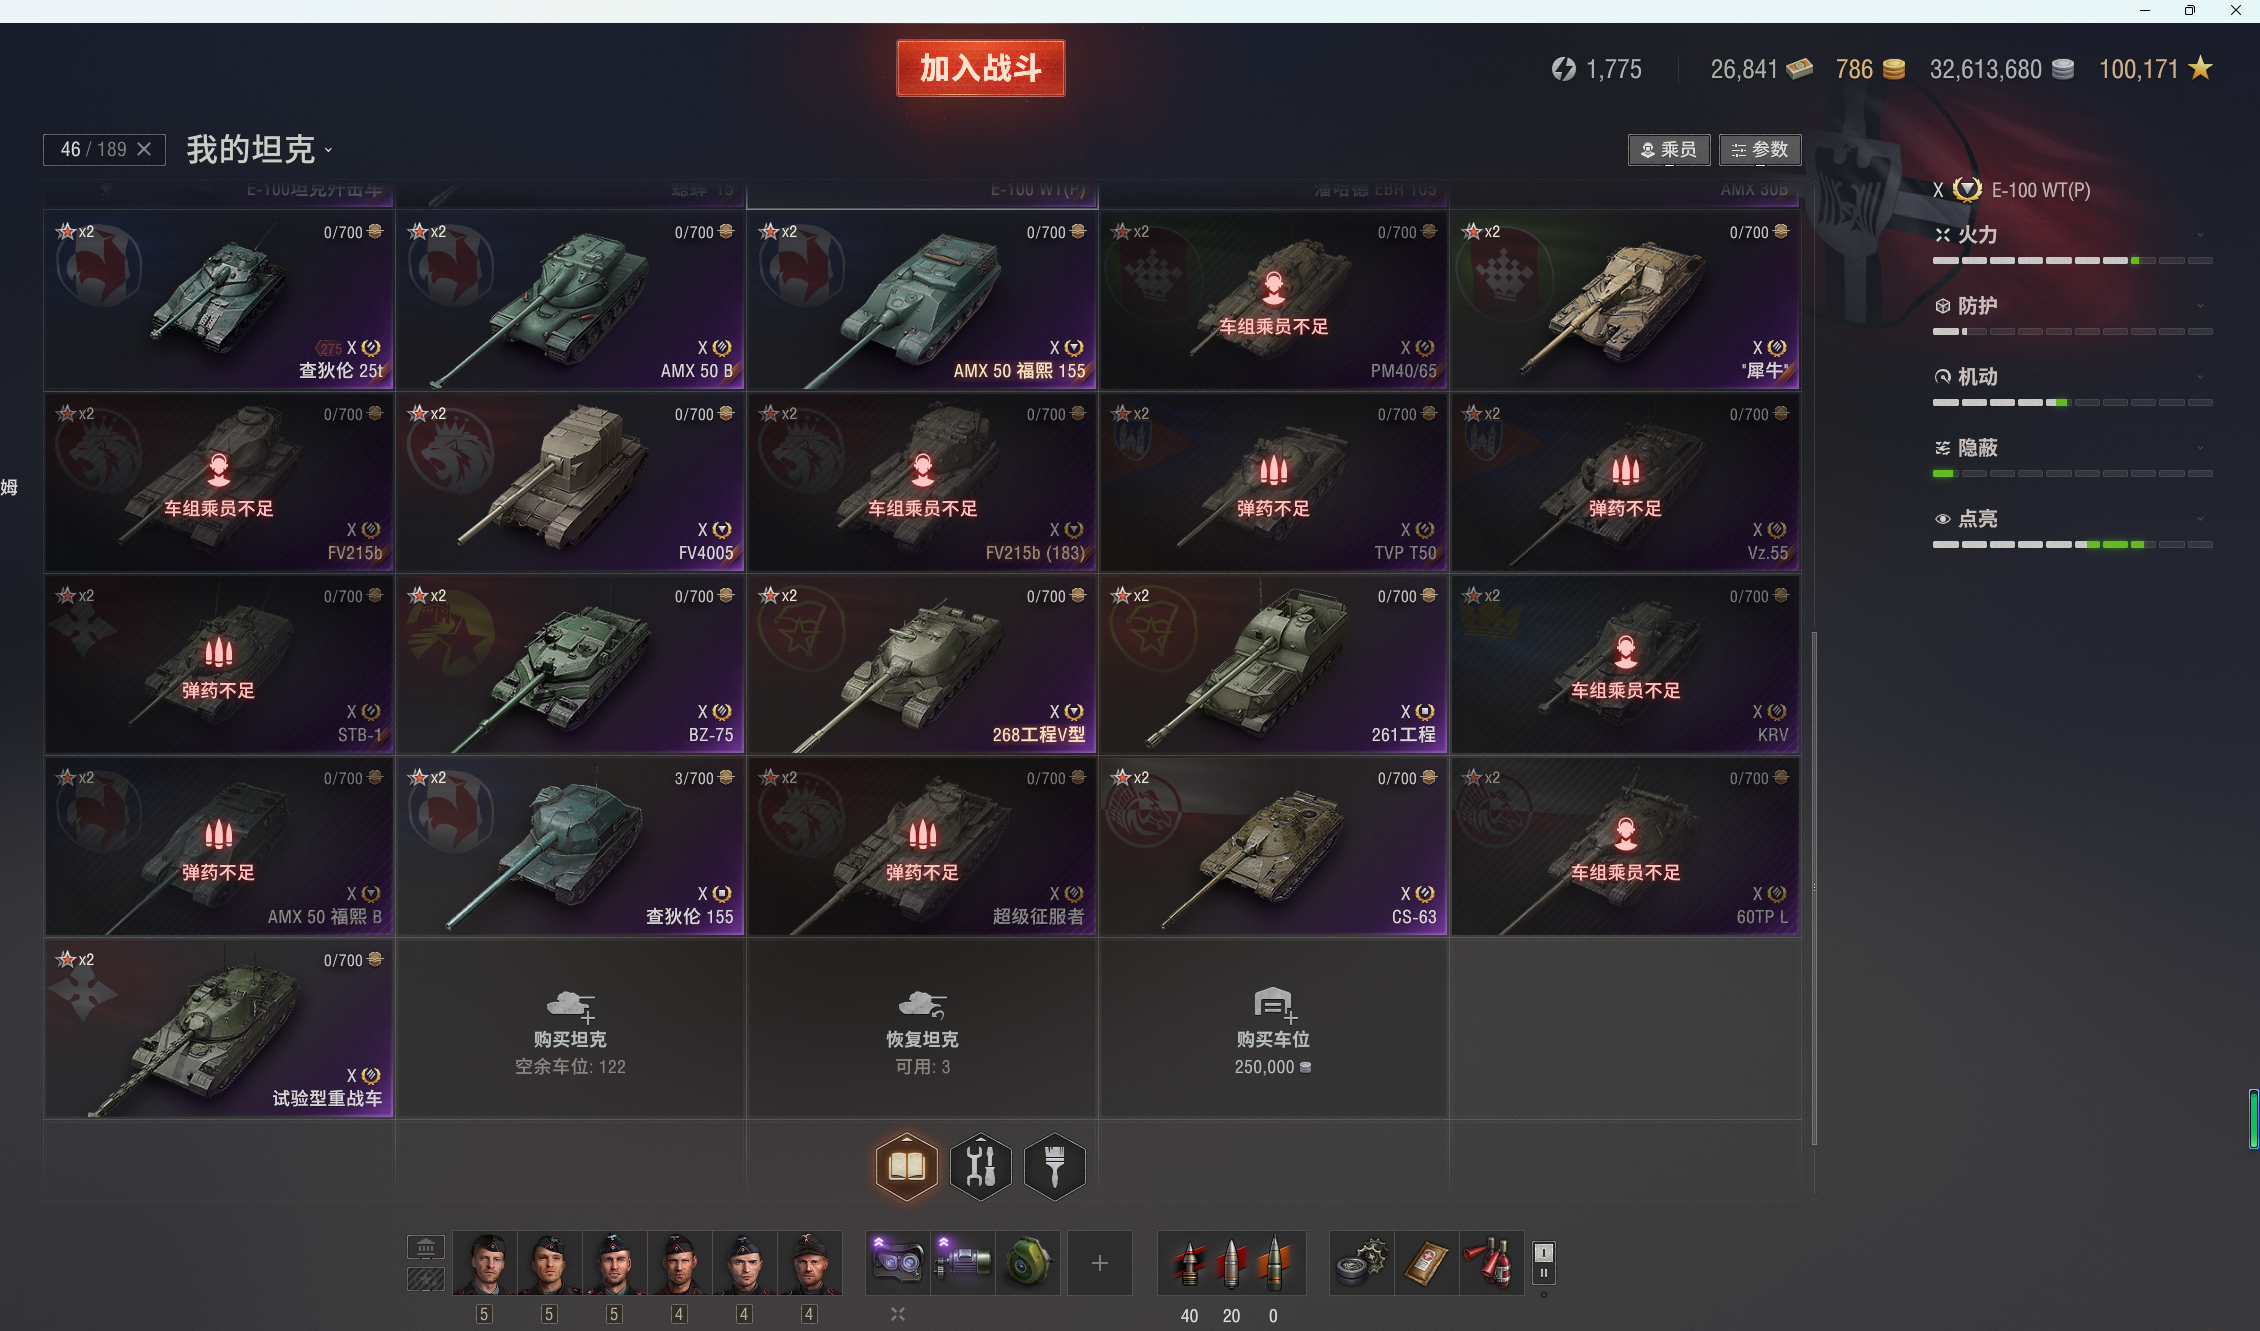Add equipment using the plus slot
Image resolution: width=2260 pixels, height=1331 pixels.
pyautogui.click(x=1099, y=1263)
